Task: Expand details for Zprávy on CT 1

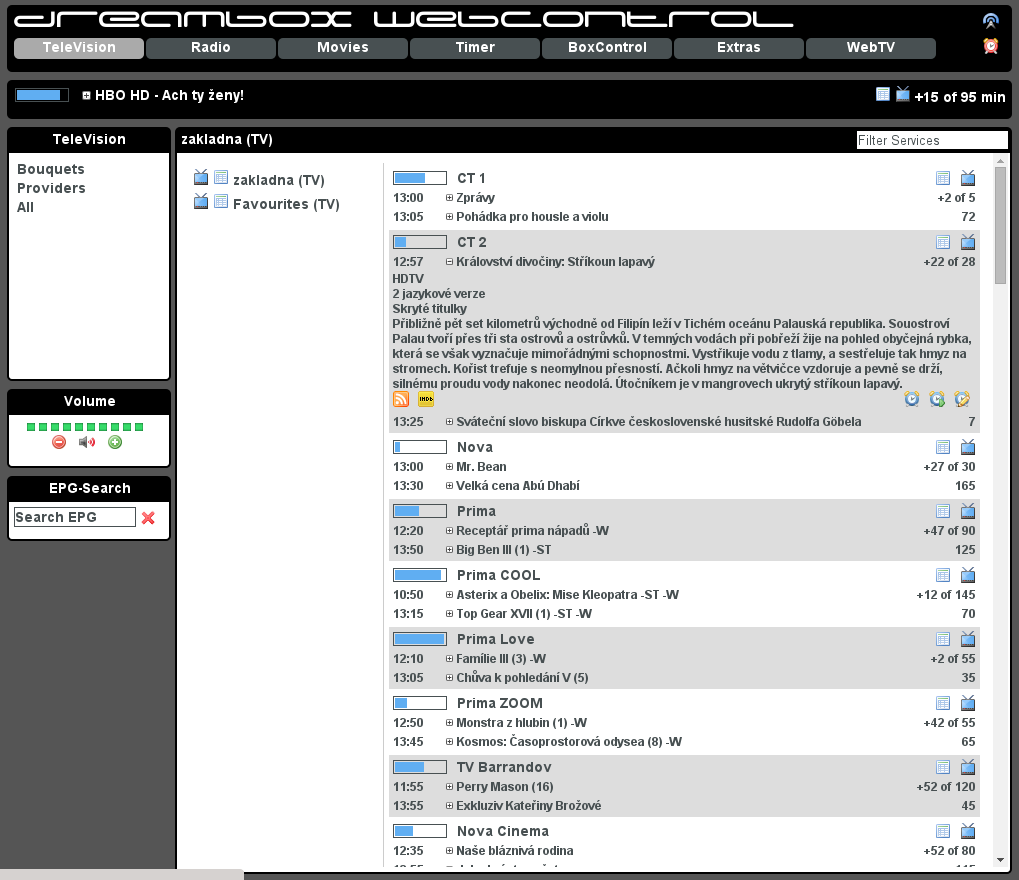Action: (449, 198)
